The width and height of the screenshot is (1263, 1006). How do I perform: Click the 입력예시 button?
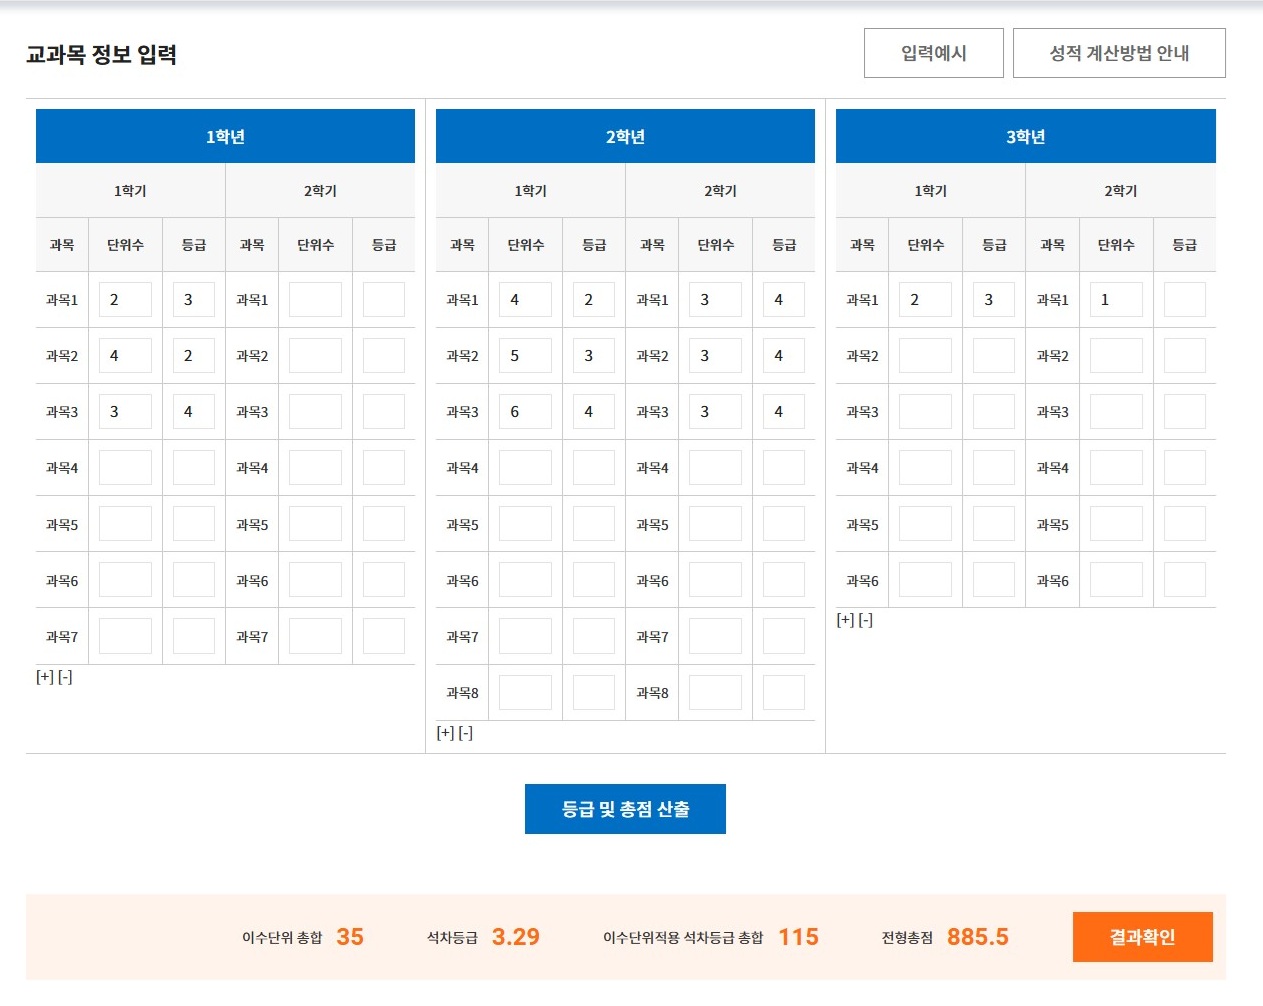[x=933, y=53]
